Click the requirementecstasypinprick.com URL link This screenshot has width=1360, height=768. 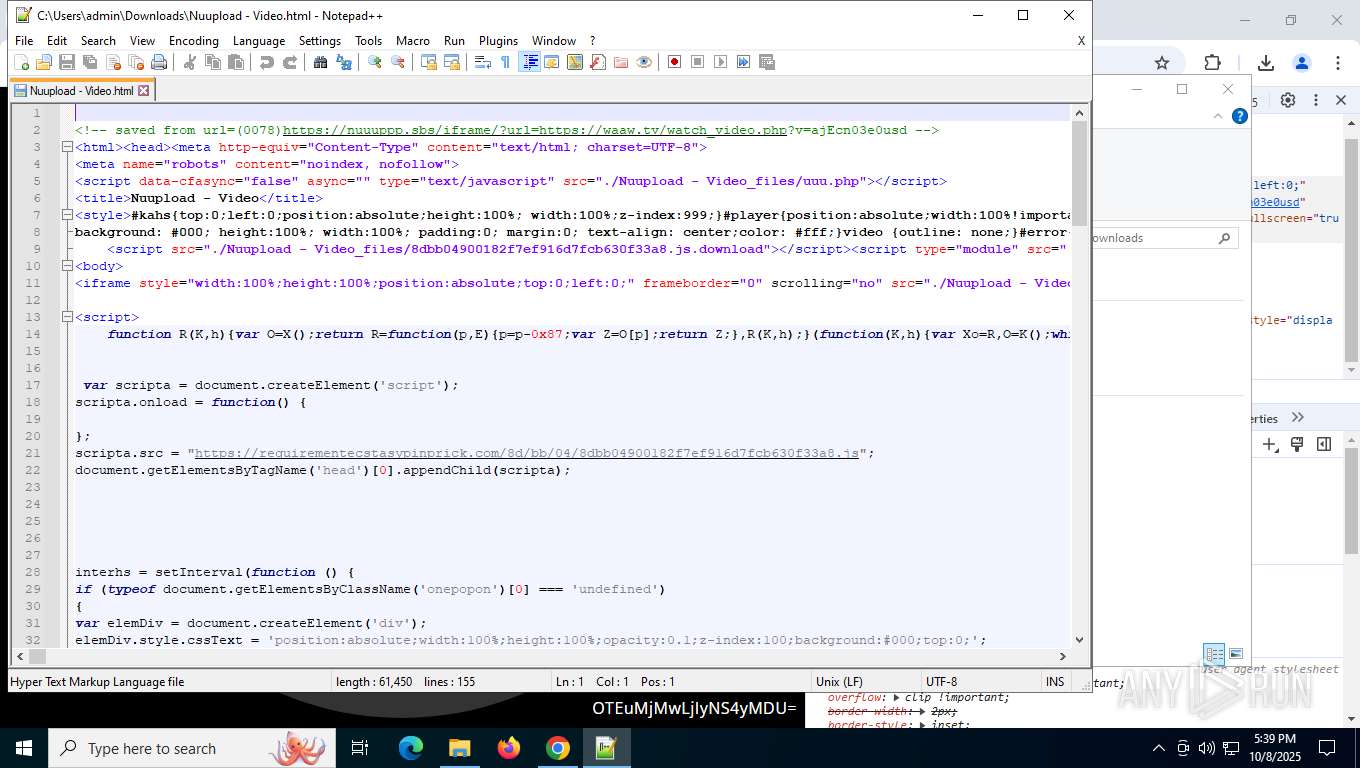(x=527, y=453)
